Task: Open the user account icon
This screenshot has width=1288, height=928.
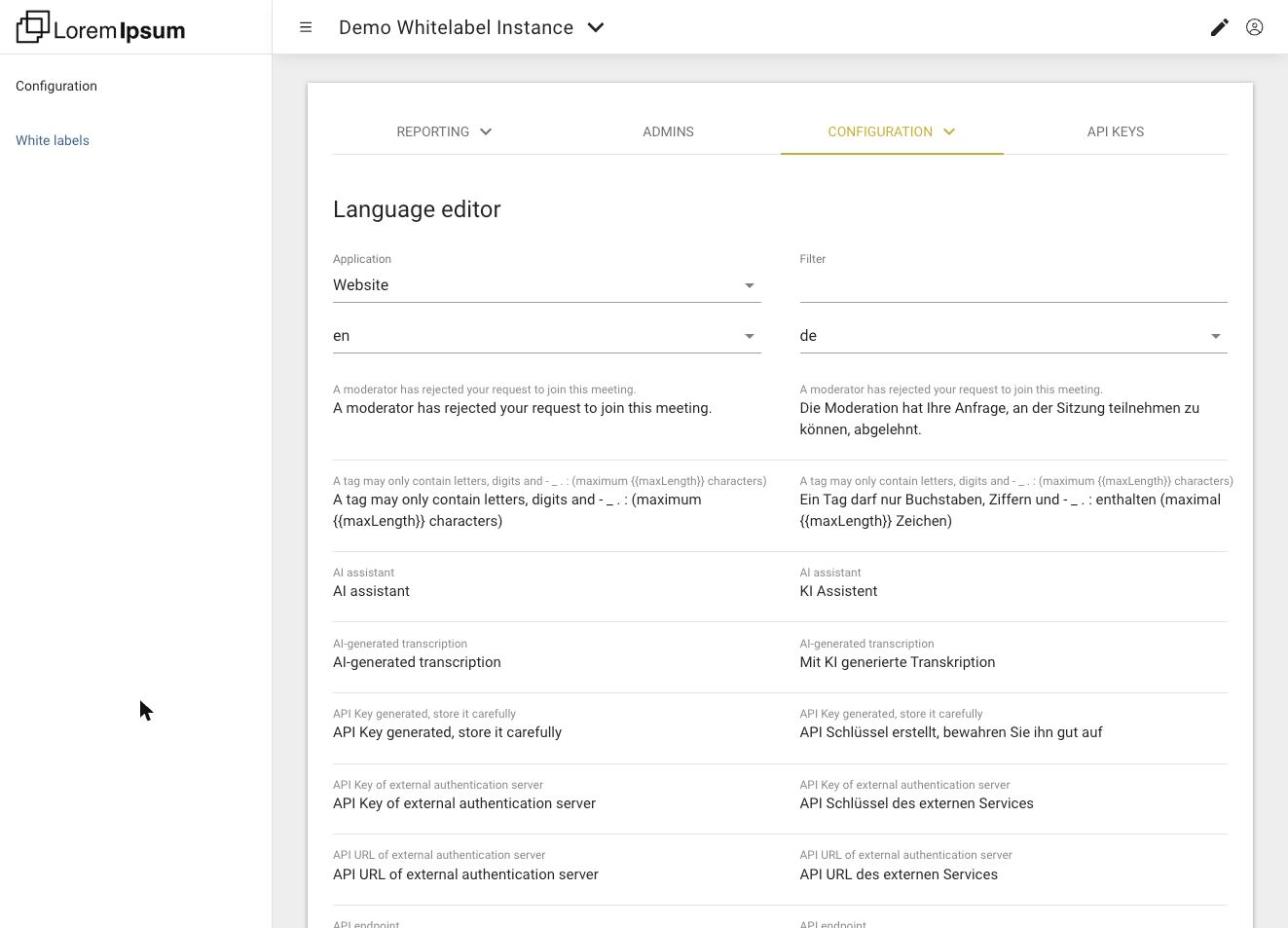Action: click(x=1254, y=27)
